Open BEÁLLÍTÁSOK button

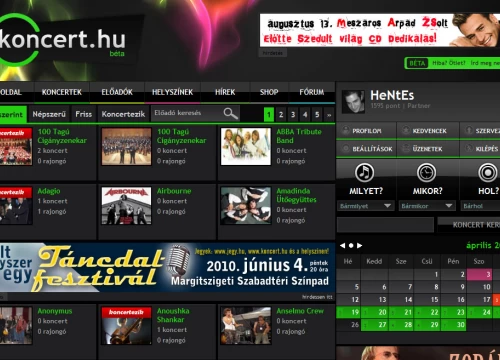click(x=366, y=149)
